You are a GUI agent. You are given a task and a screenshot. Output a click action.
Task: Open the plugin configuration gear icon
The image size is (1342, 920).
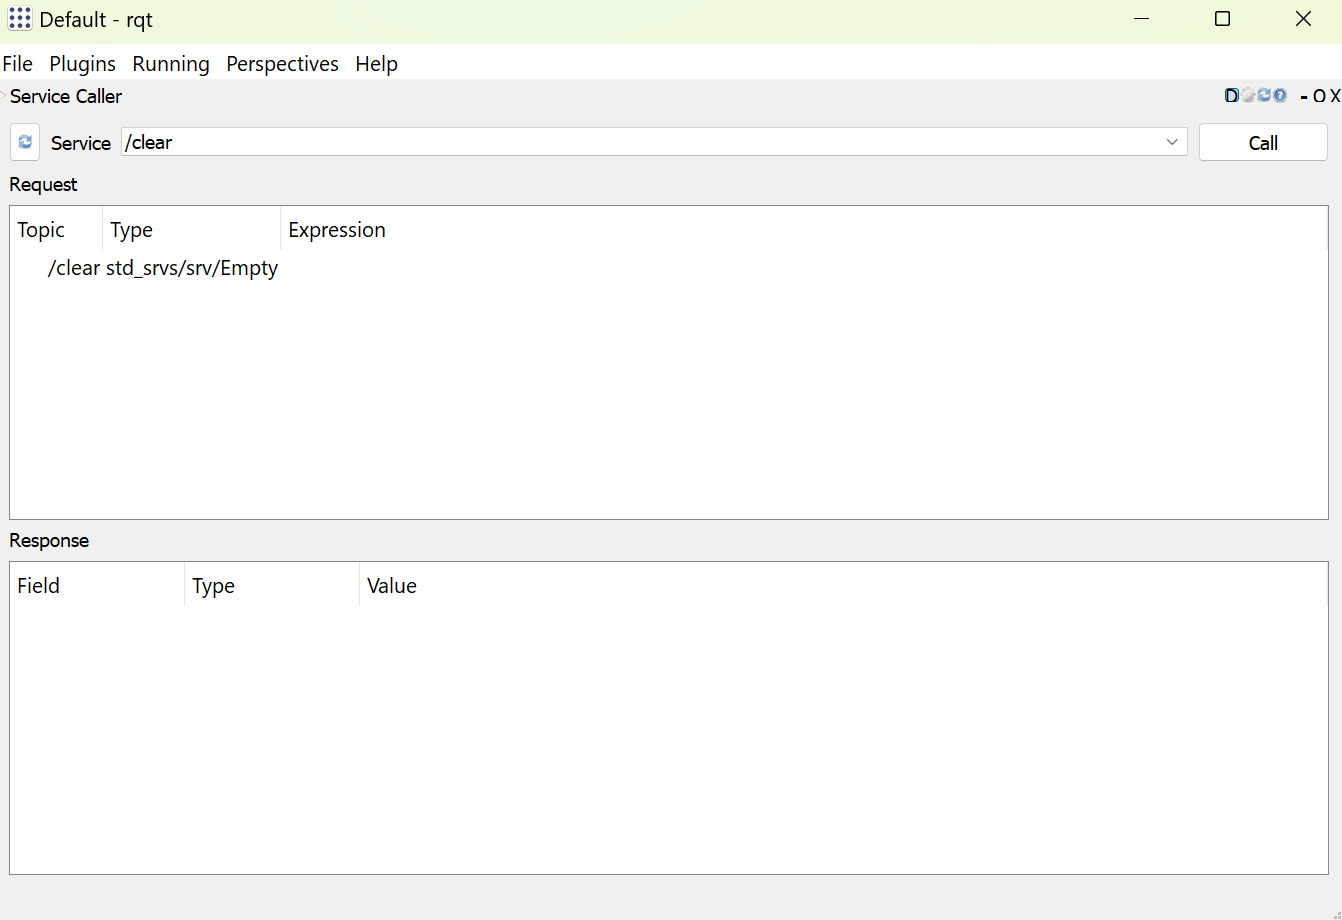tap(1248, 96)
